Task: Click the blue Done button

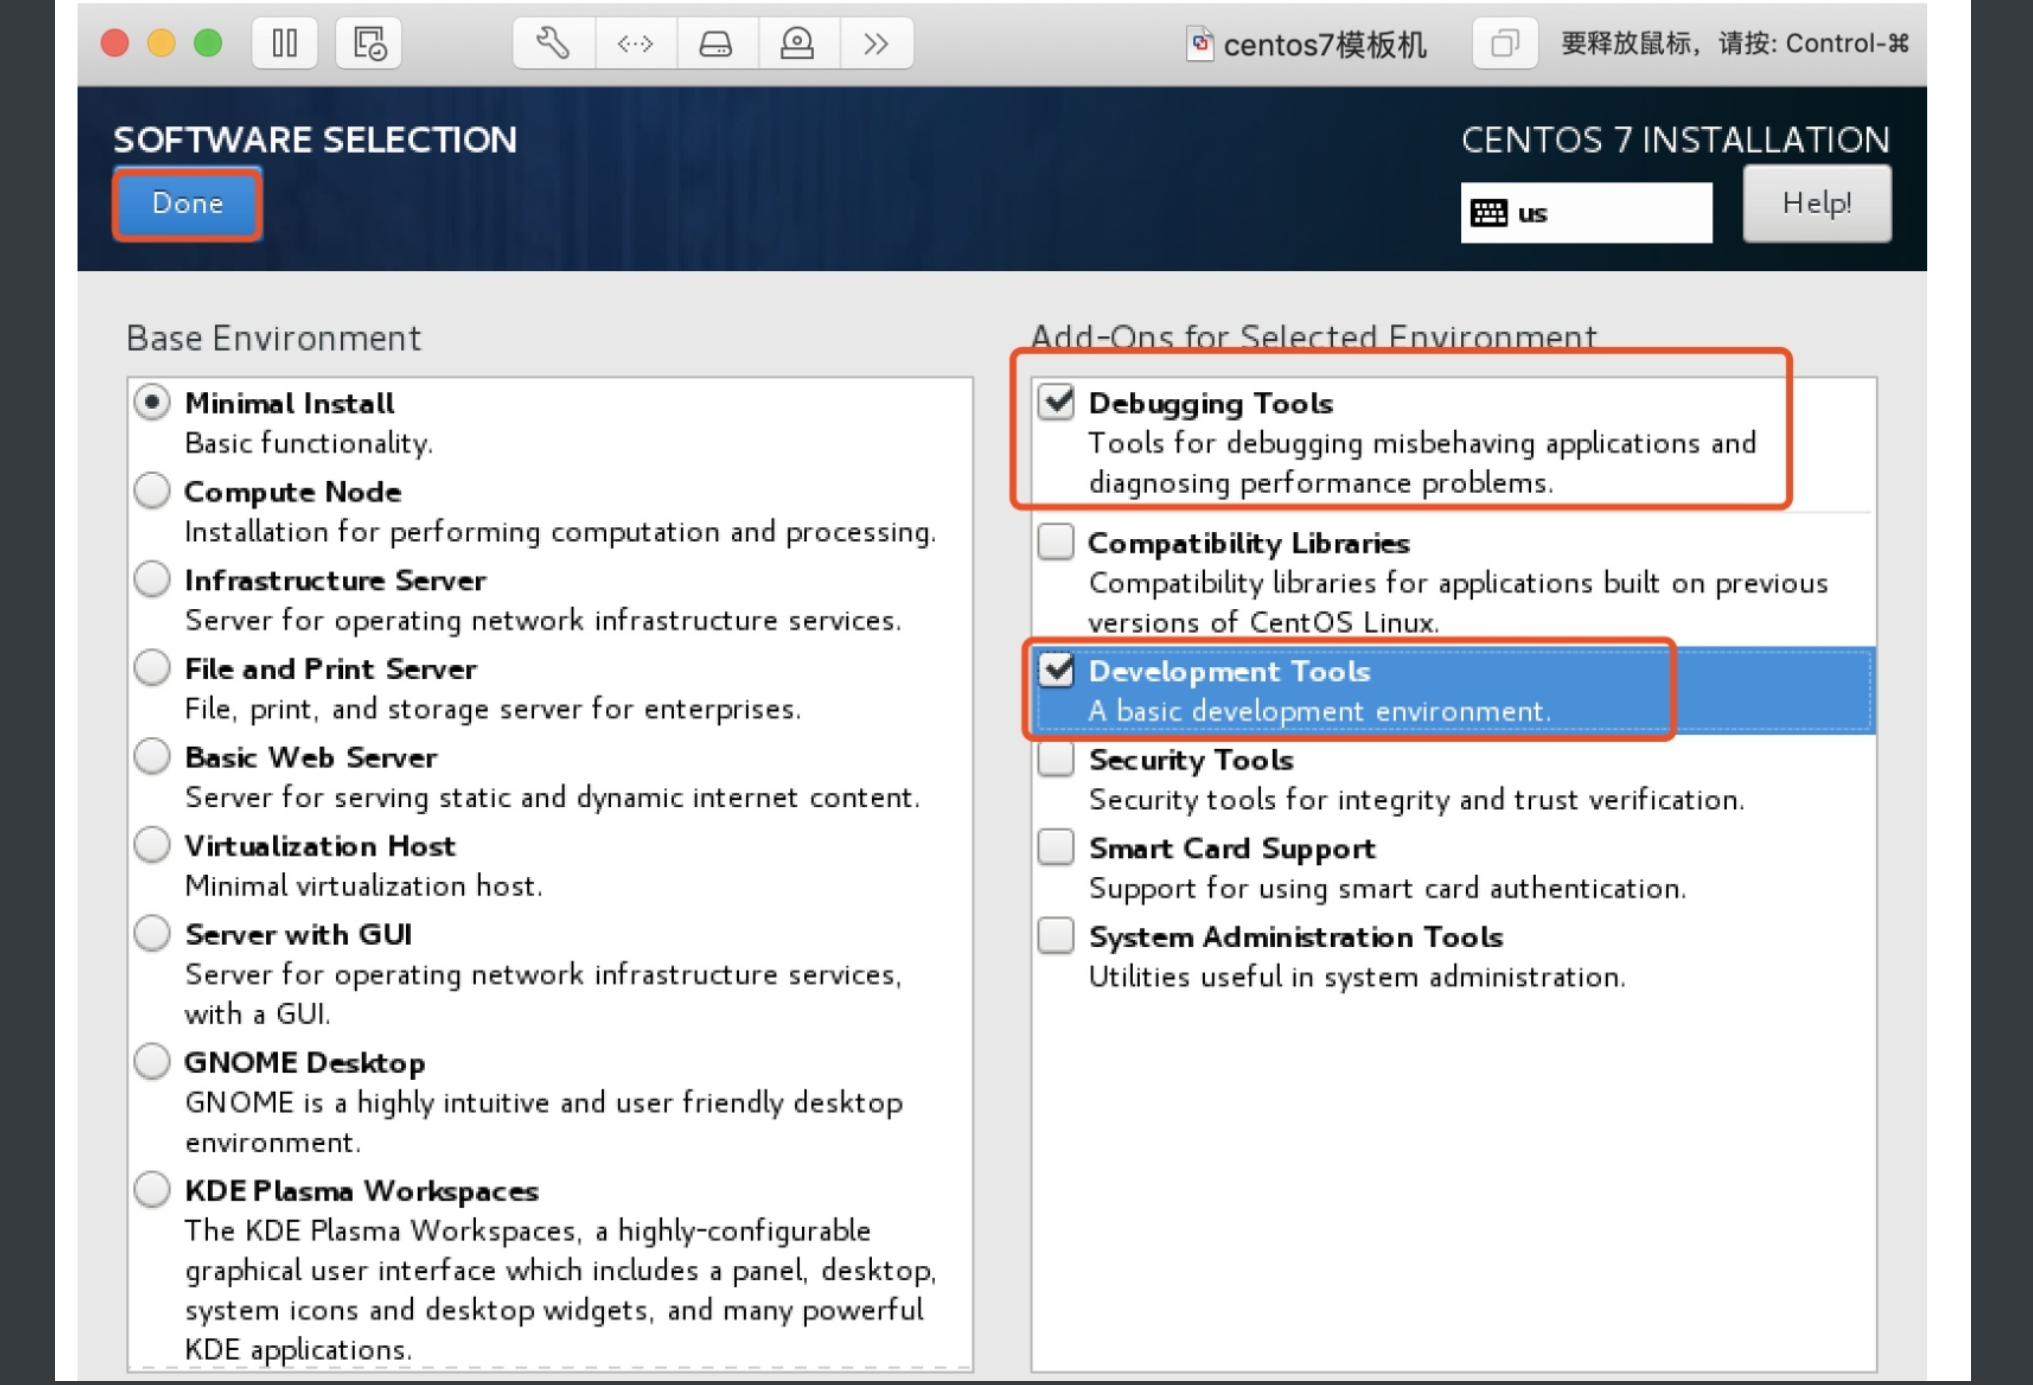Action: [x=188, y=204]
